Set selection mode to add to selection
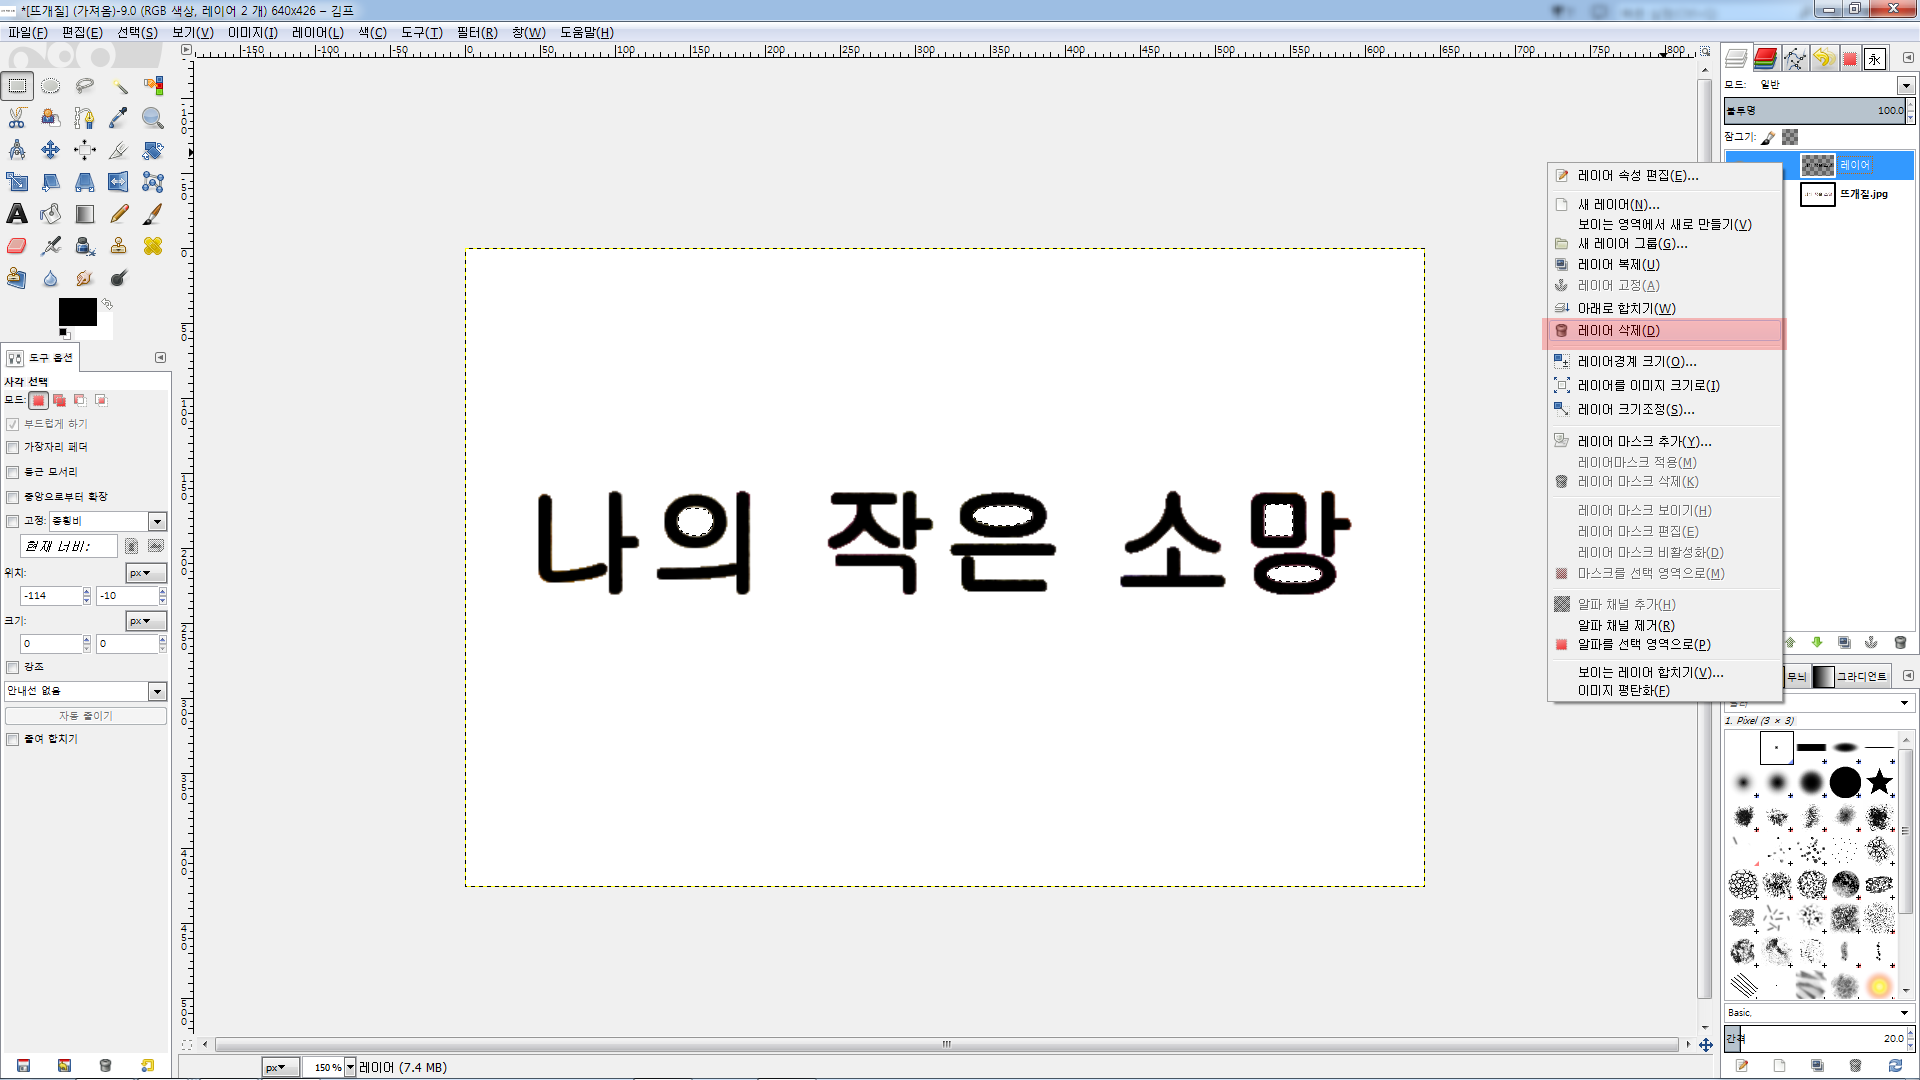 (x=59, y=400)
